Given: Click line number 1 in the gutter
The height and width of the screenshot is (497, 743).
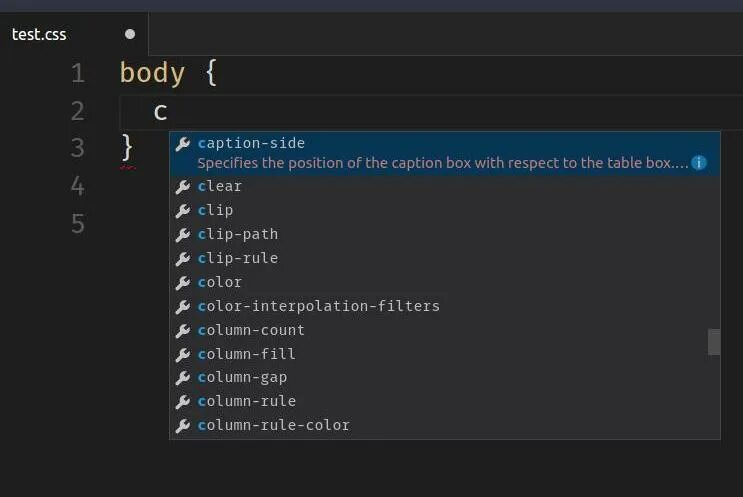Looking at the screenshot, I should (78, 73).
